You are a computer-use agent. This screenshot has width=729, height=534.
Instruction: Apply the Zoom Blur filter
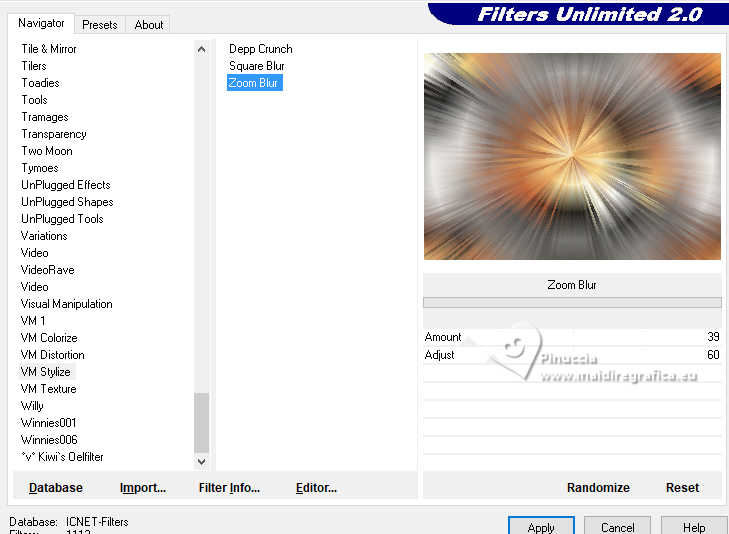tap(541, 527)
